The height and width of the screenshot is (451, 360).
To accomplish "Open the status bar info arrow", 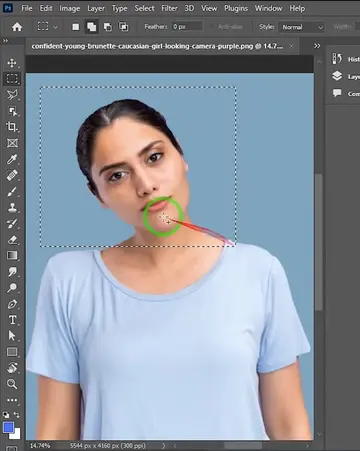I will tap(163, 446).
